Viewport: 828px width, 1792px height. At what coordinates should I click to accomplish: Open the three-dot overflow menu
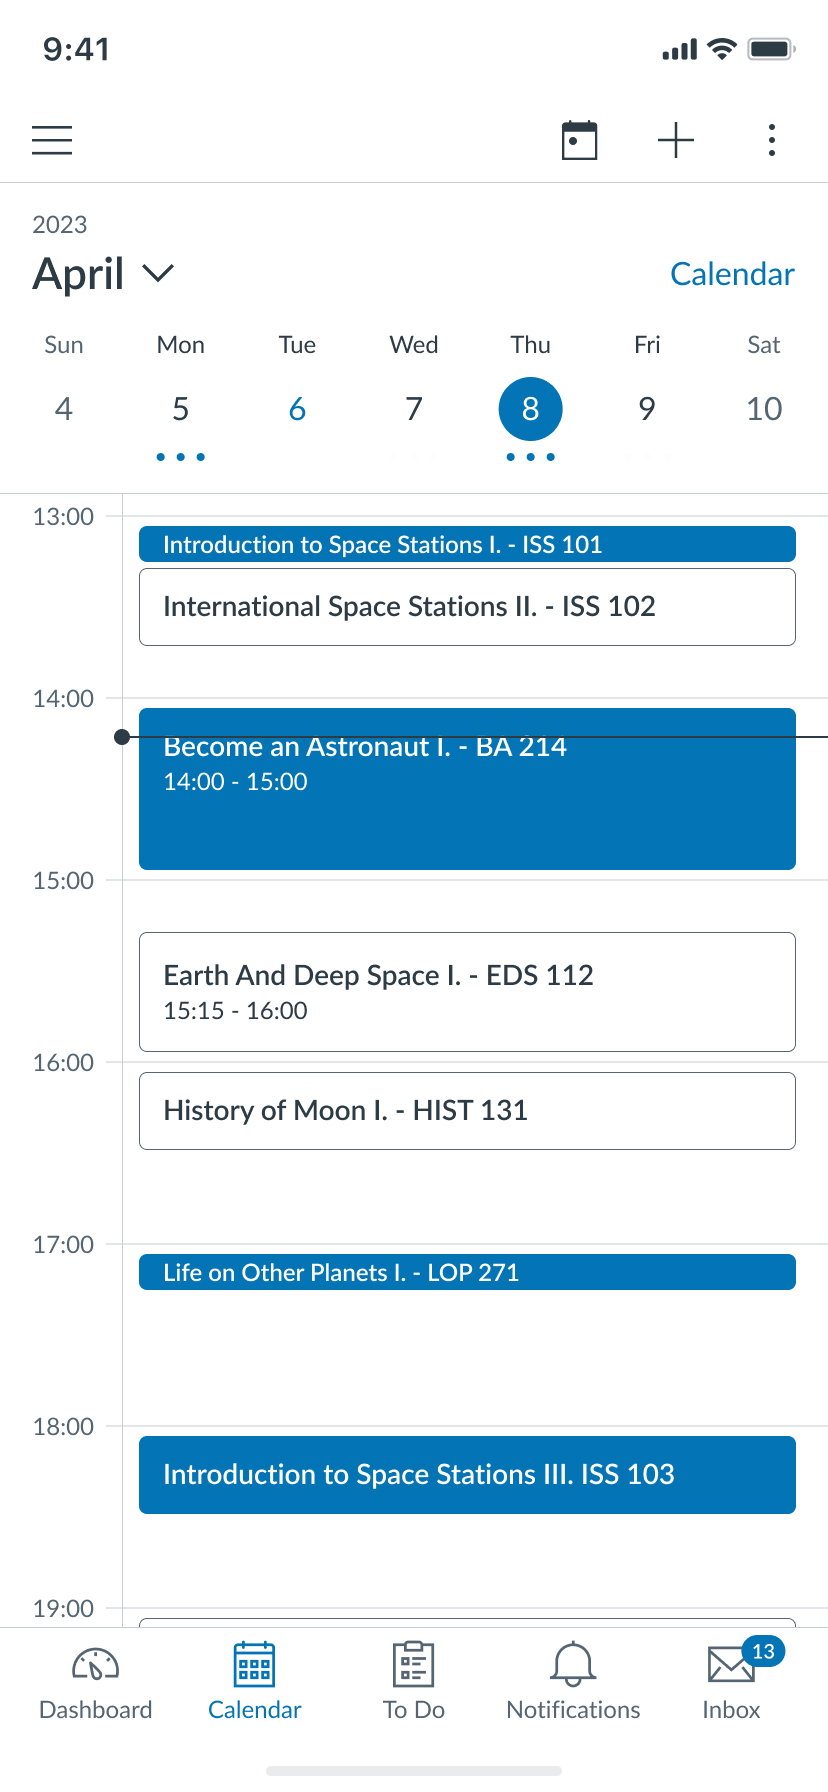772,140
